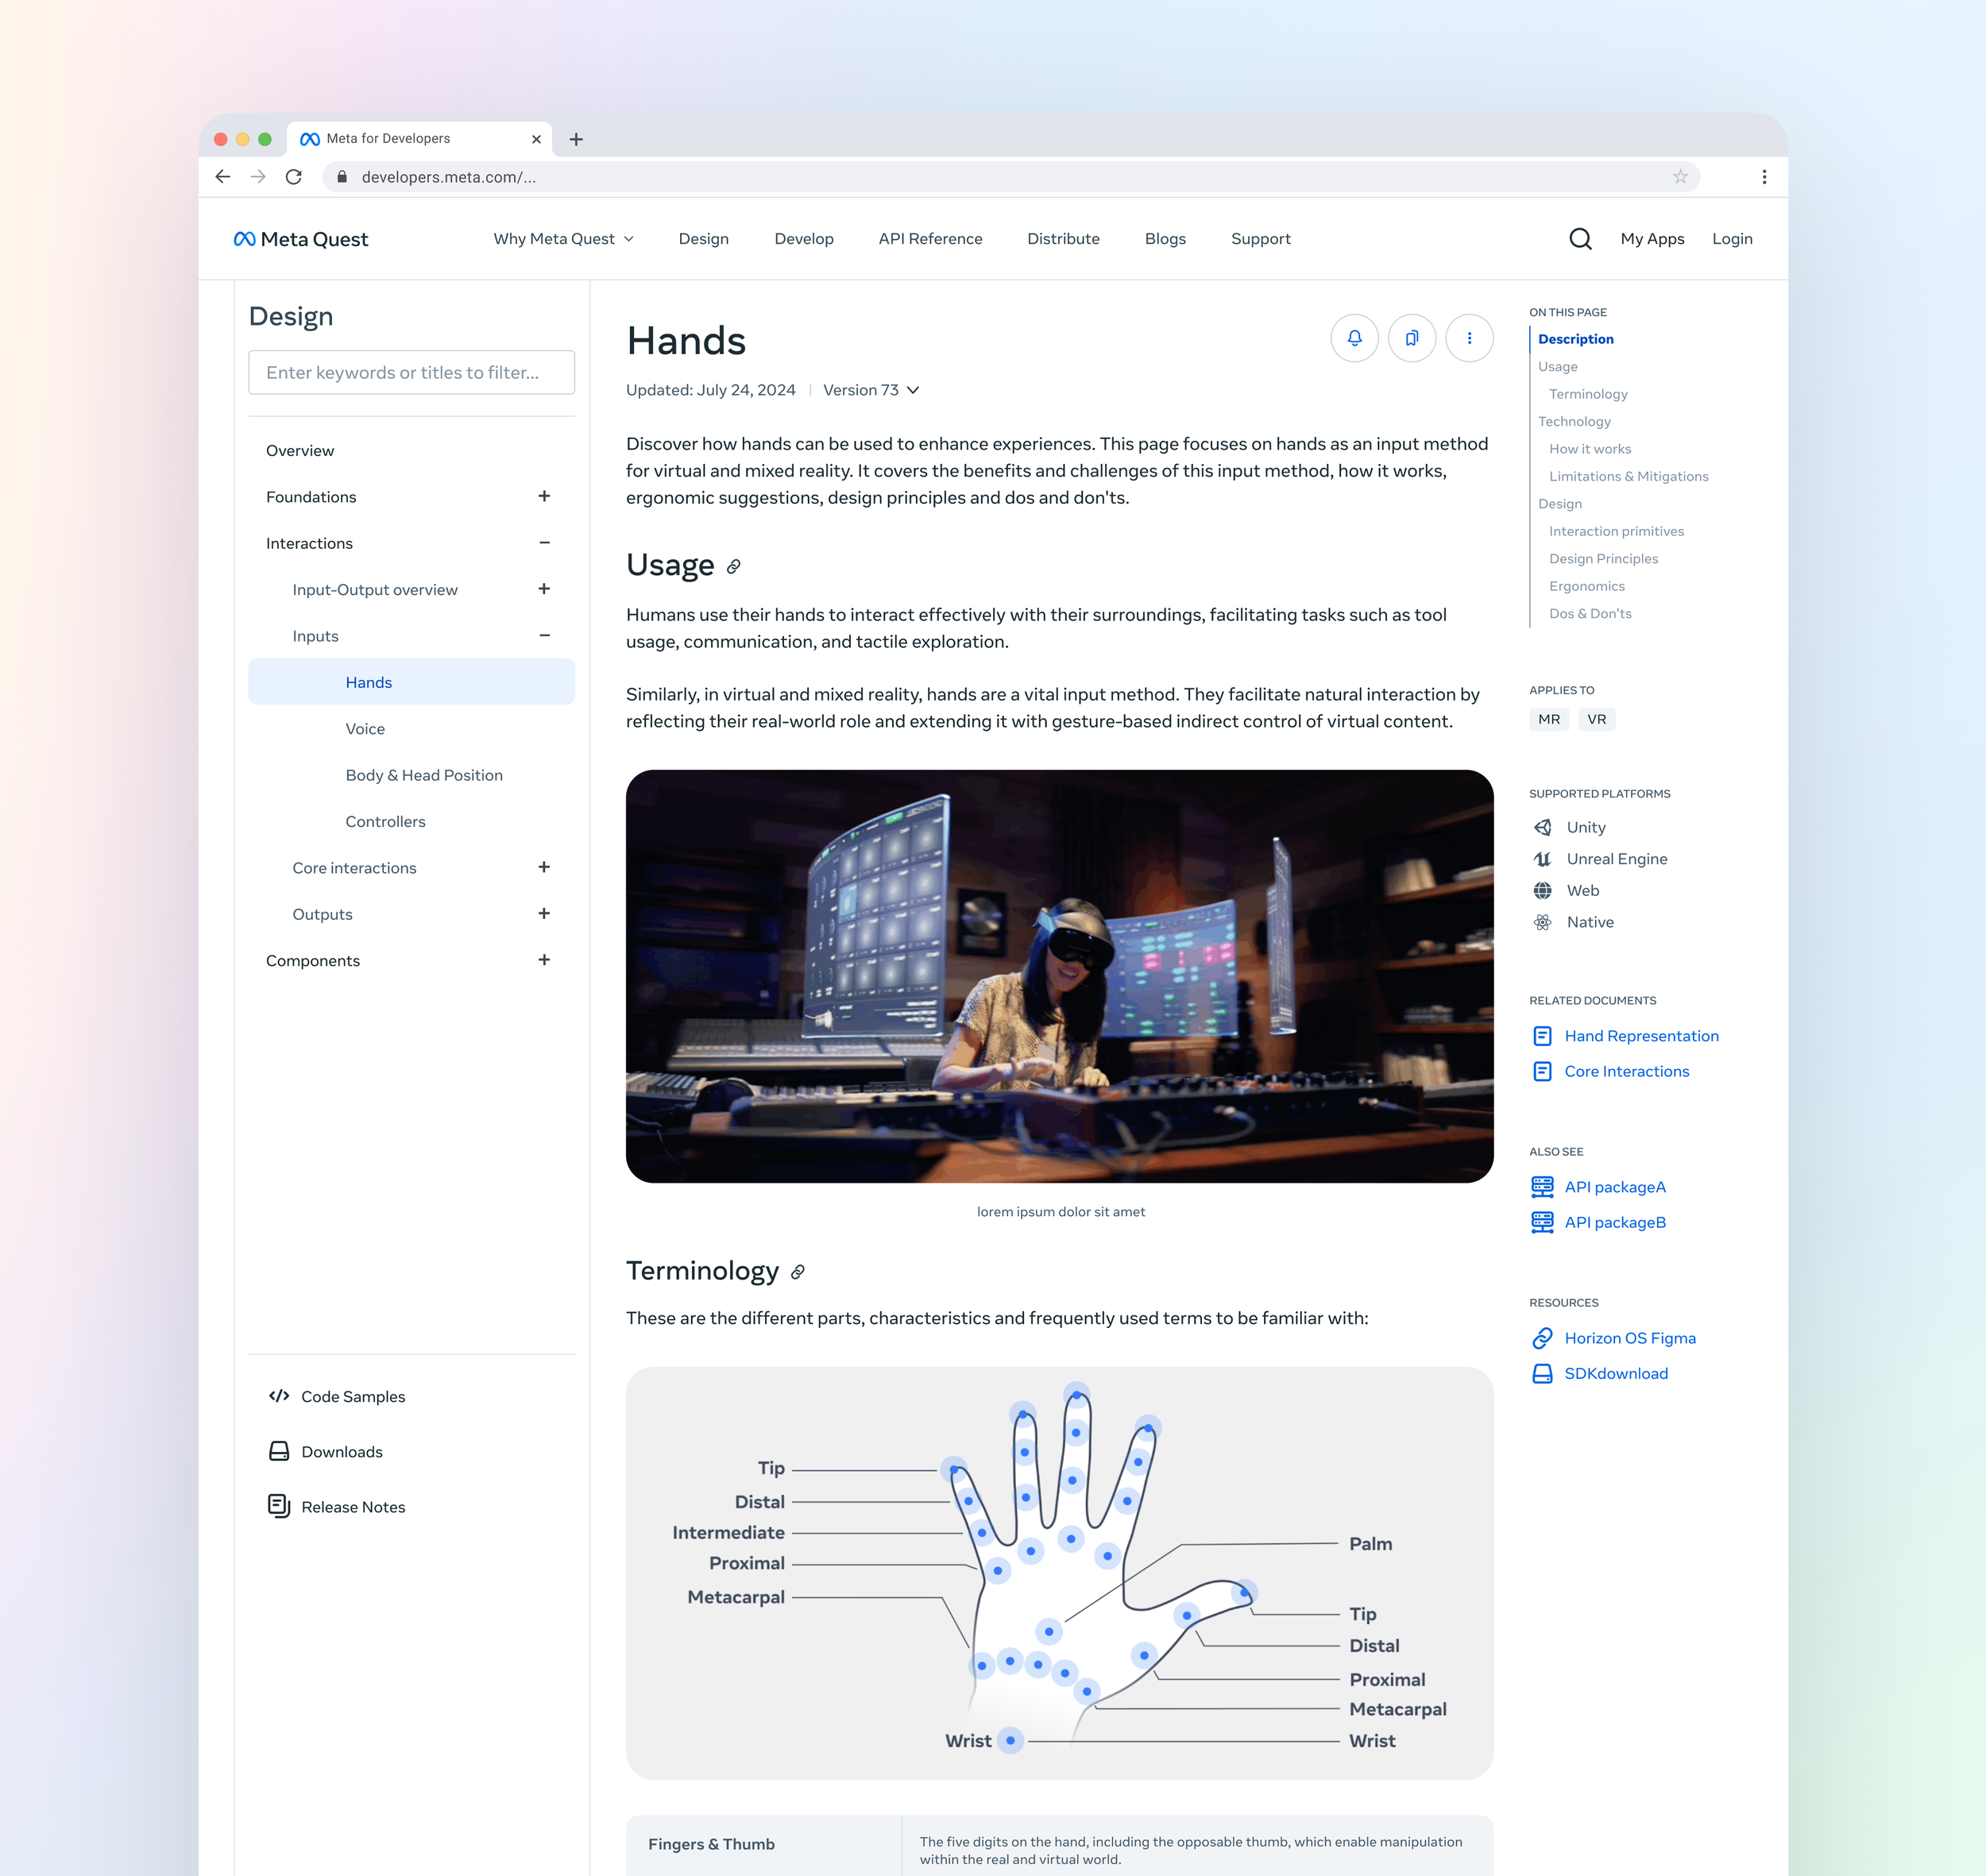This screenshot has width=1986, height=1876.
Task: Open the Design top menu
Action: (x=703, y=239)
